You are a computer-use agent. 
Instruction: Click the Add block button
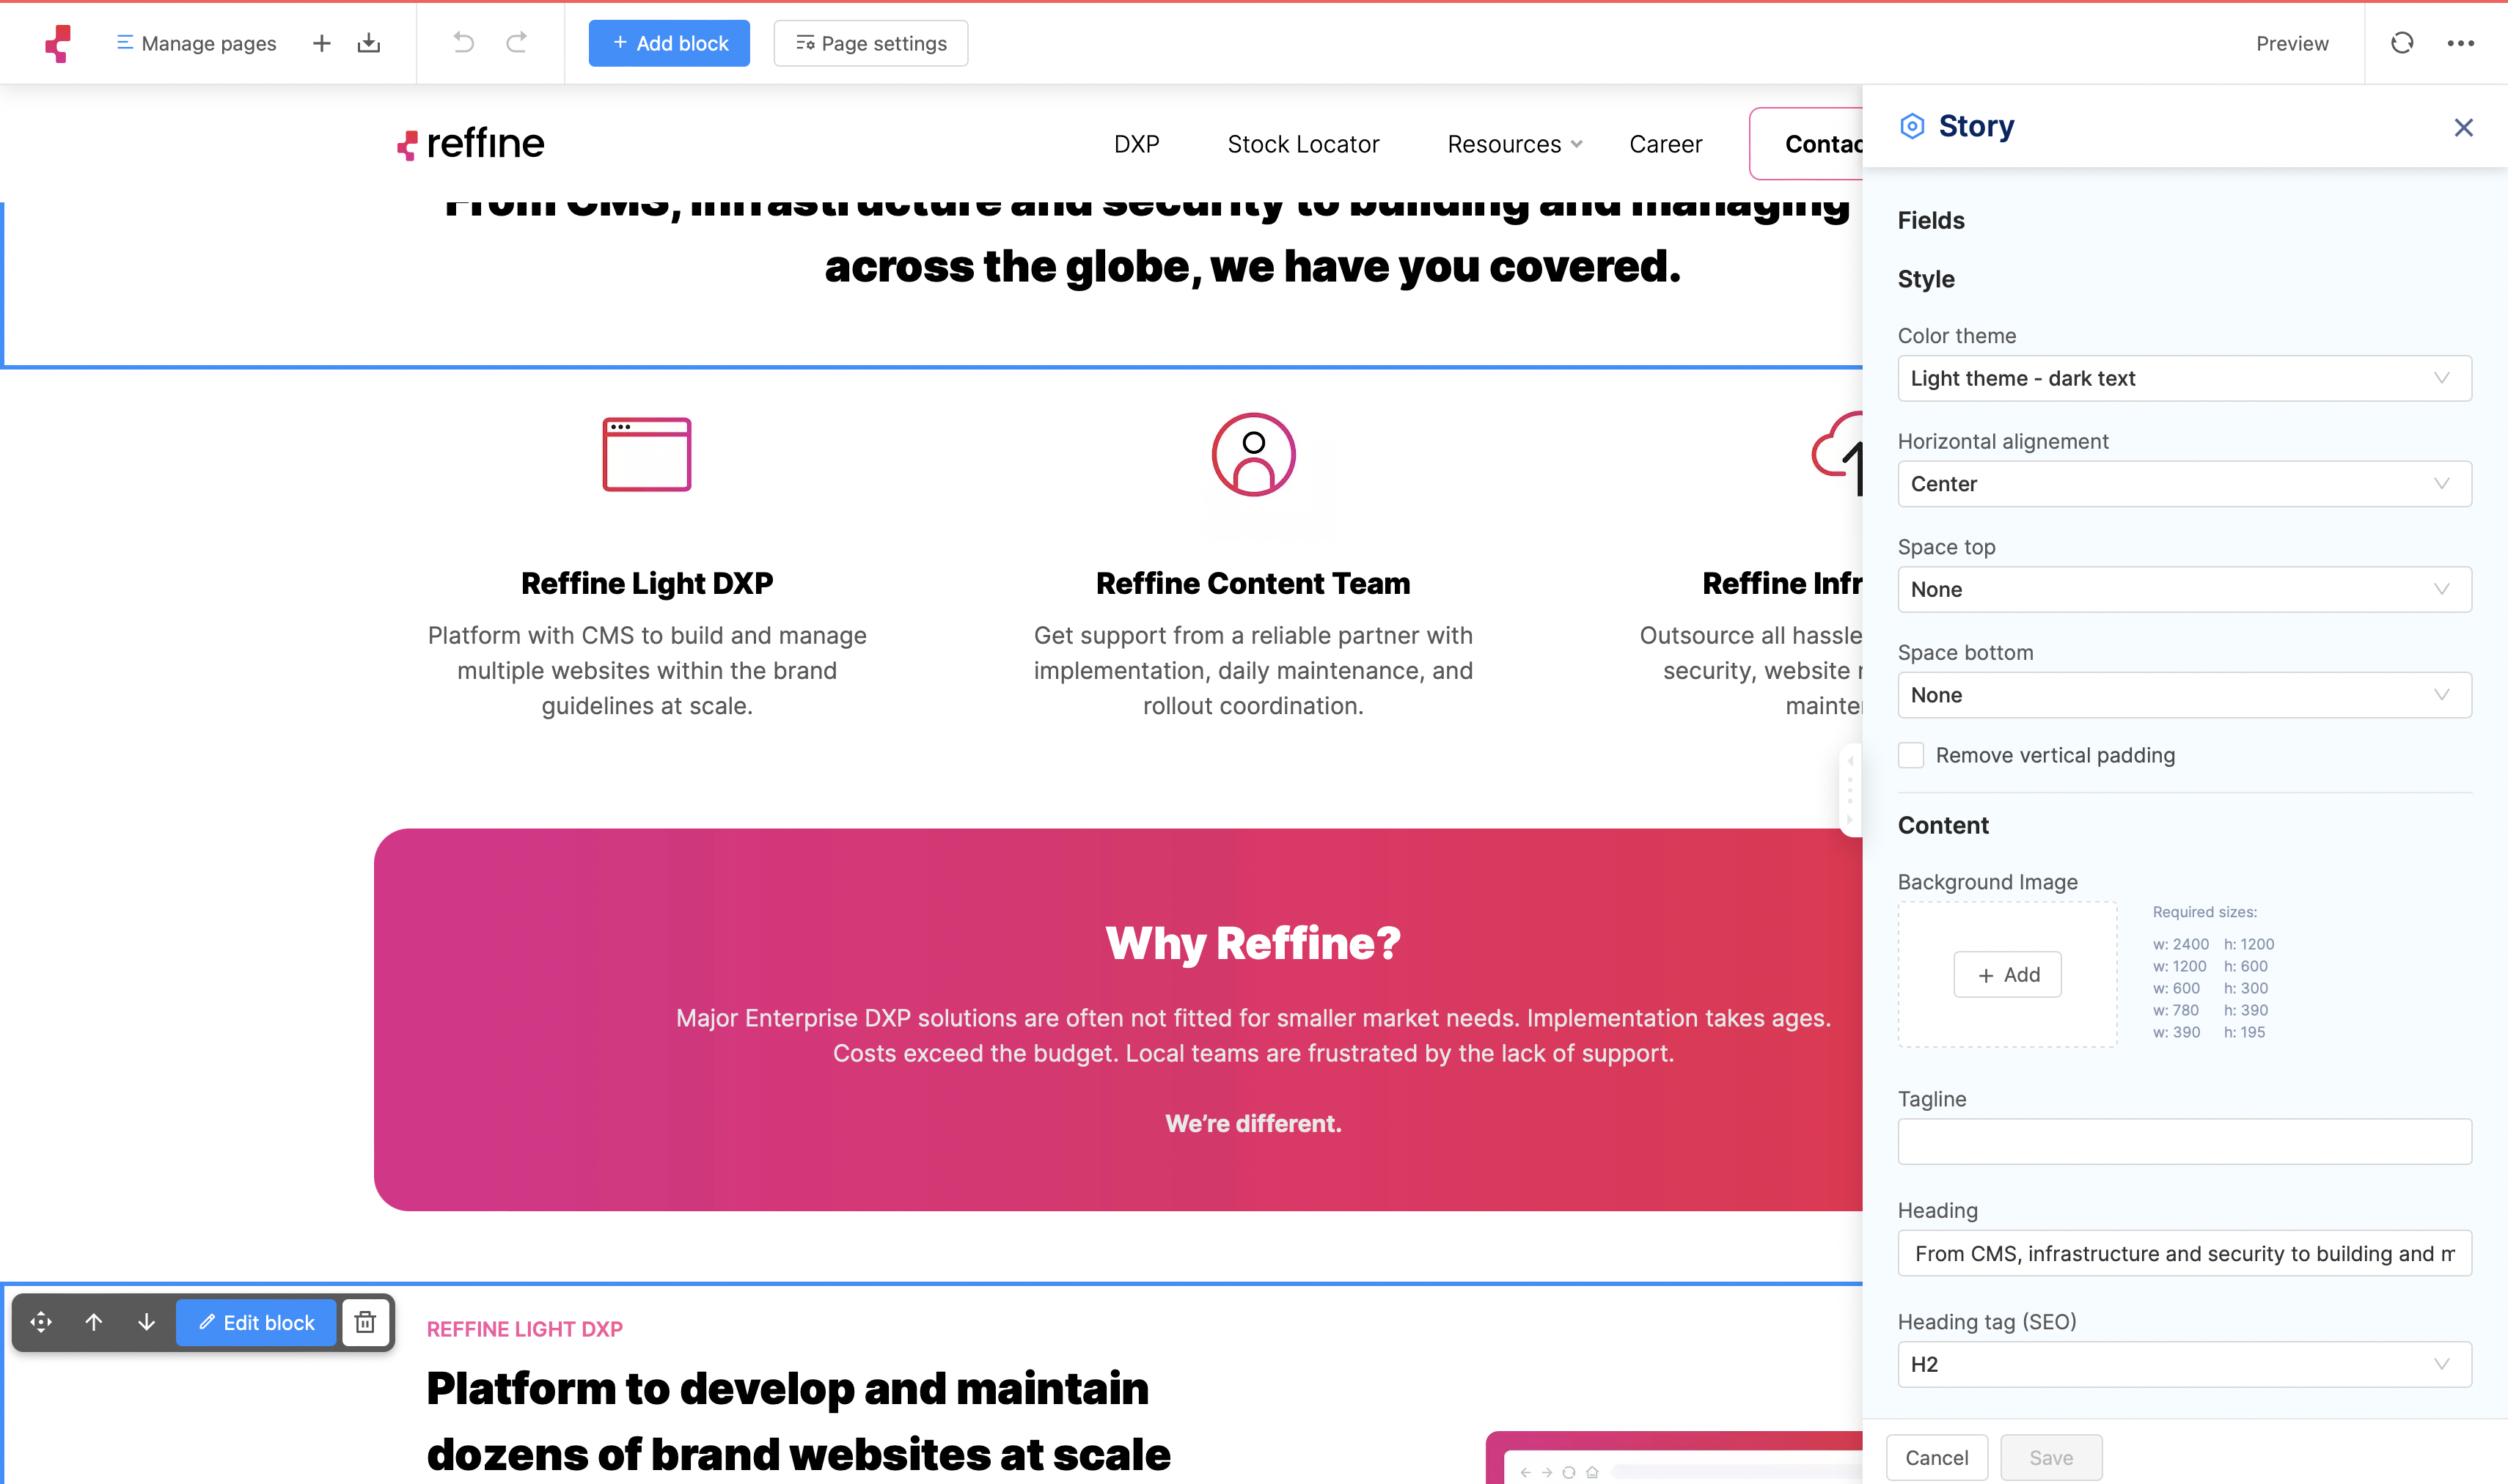point(669,43)
